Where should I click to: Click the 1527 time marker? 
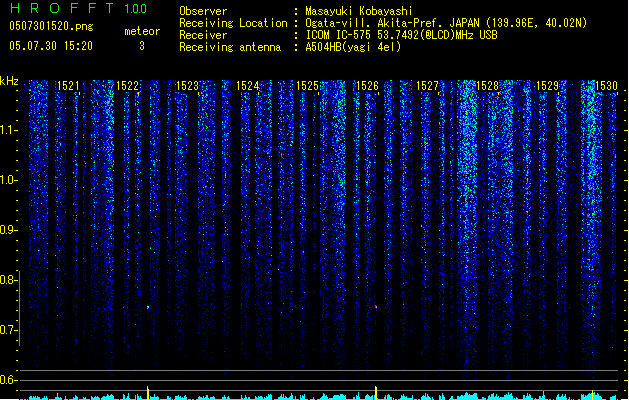click(x=427, y=86)
